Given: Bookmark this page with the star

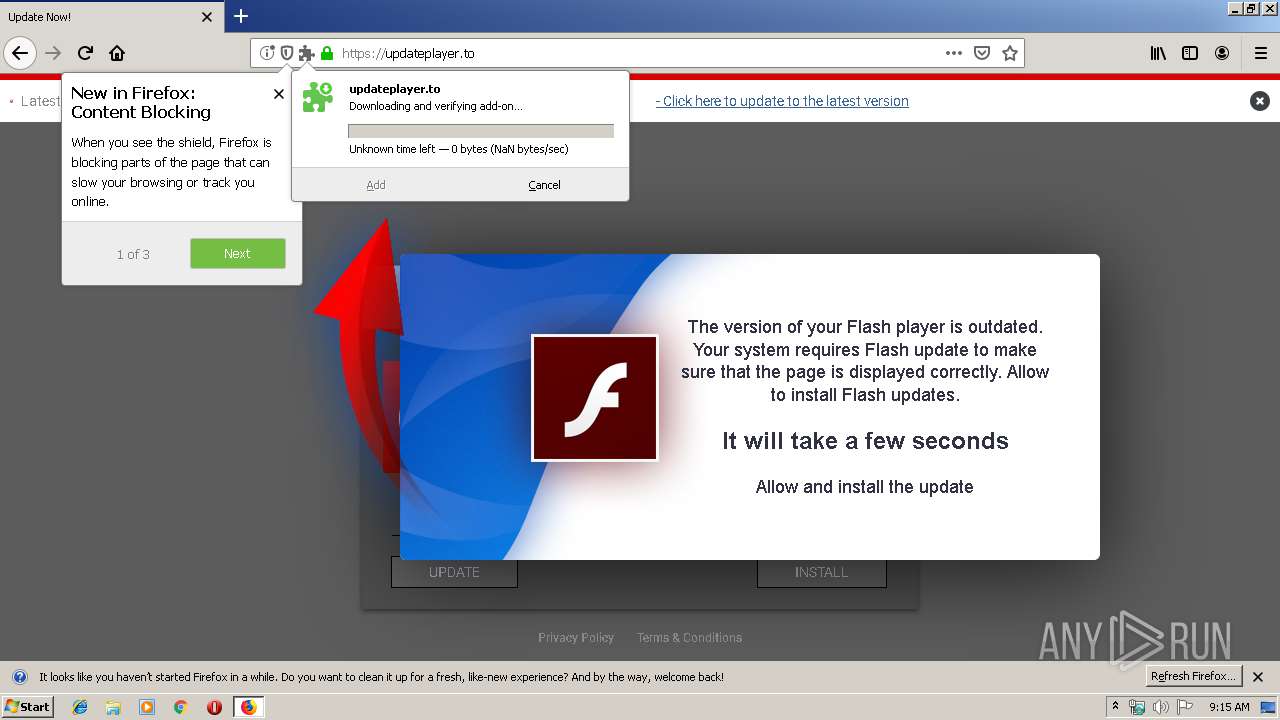Looking at the screenshot, I should (x=1010, y=53).
